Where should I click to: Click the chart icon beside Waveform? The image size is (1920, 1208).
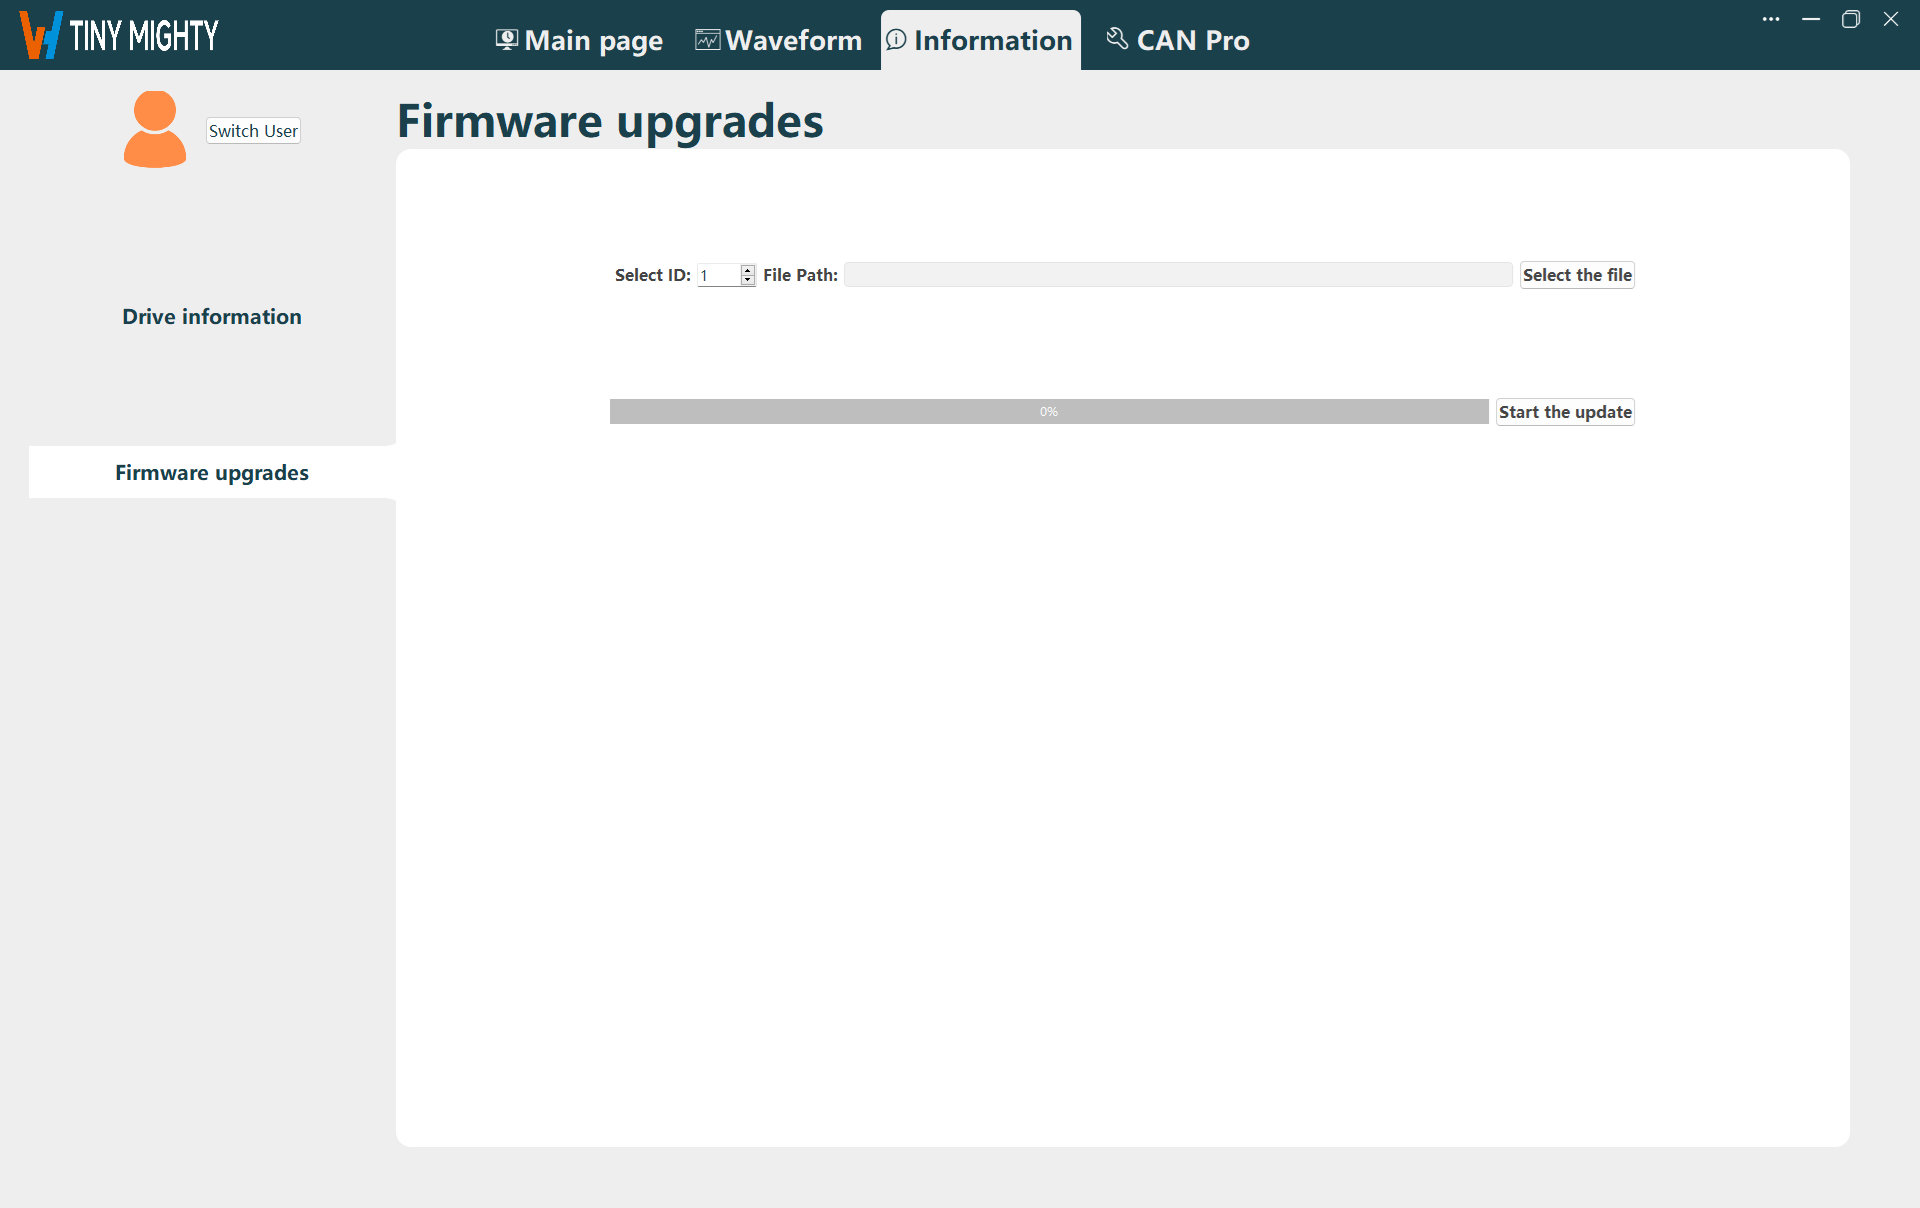tap(707, 40)
